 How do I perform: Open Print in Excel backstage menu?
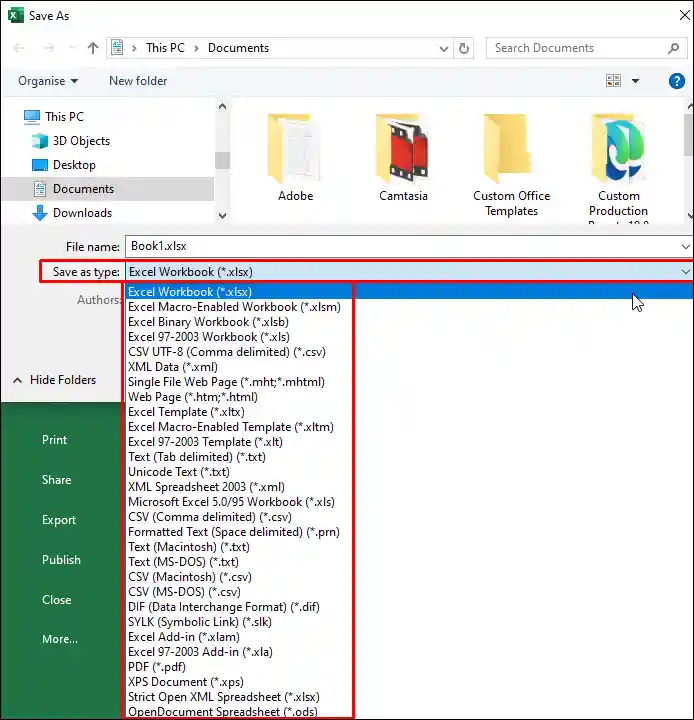54,440
